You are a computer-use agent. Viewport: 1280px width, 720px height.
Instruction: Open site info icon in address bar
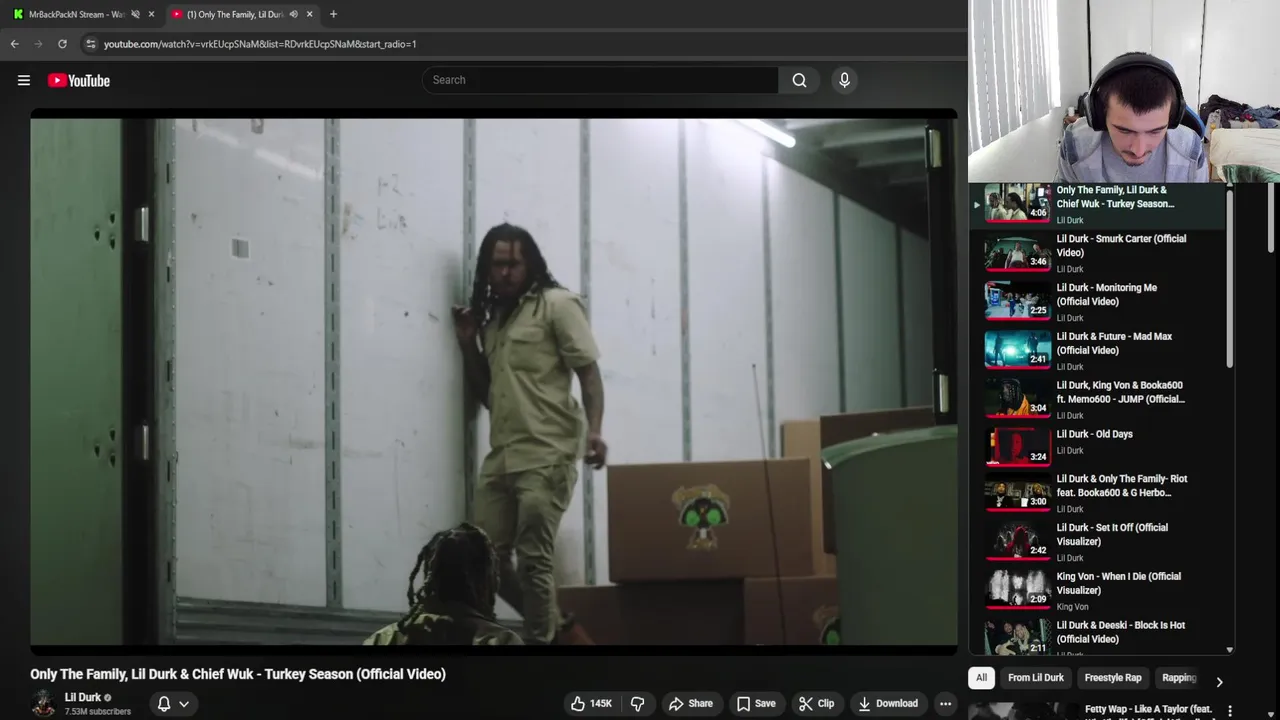[x=91, y=44]
